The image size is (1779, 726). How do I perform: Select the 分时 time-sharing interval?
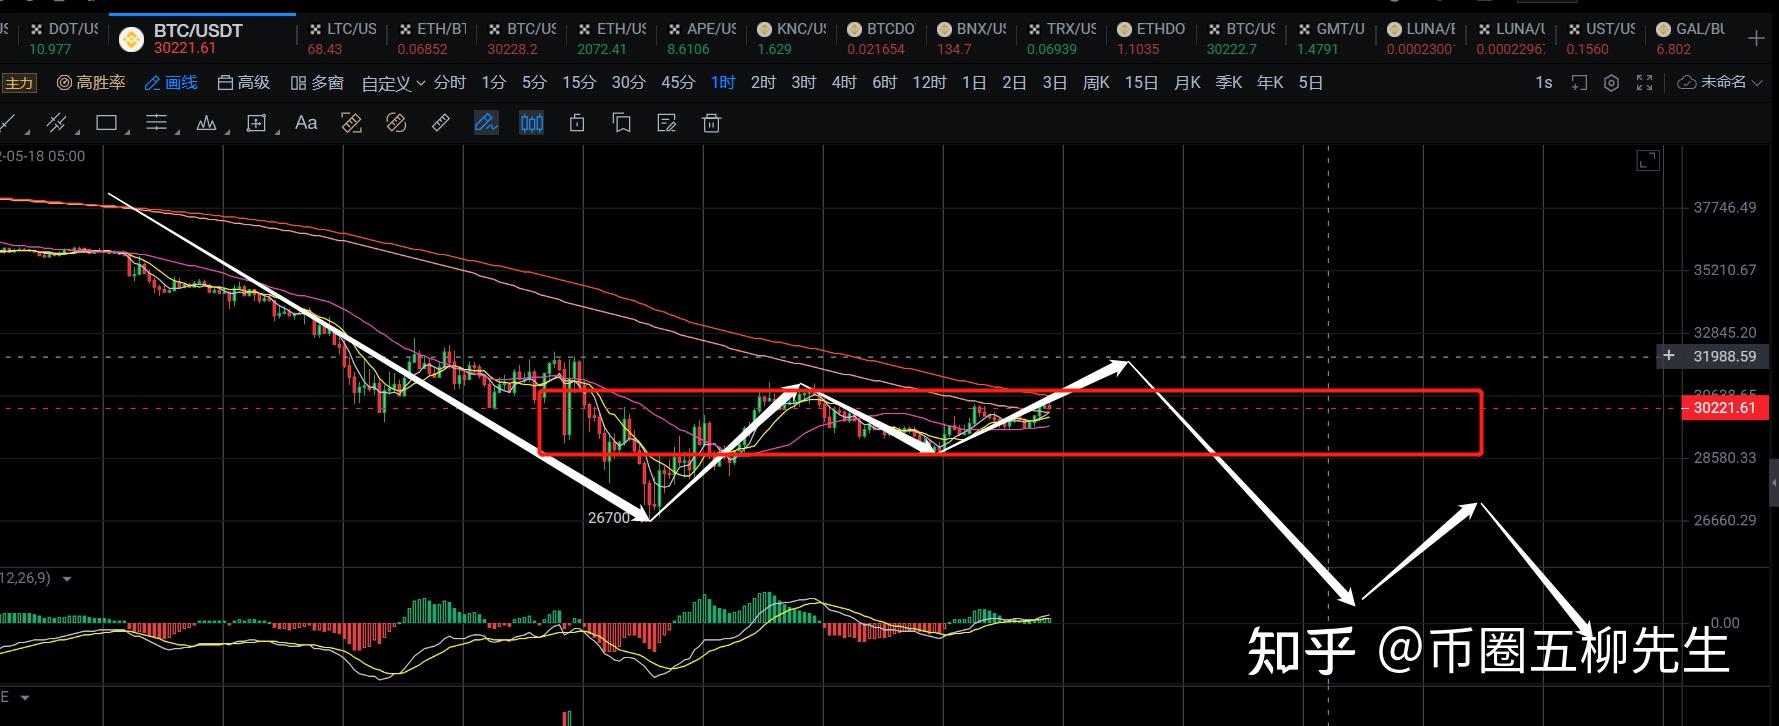(450, 82)
